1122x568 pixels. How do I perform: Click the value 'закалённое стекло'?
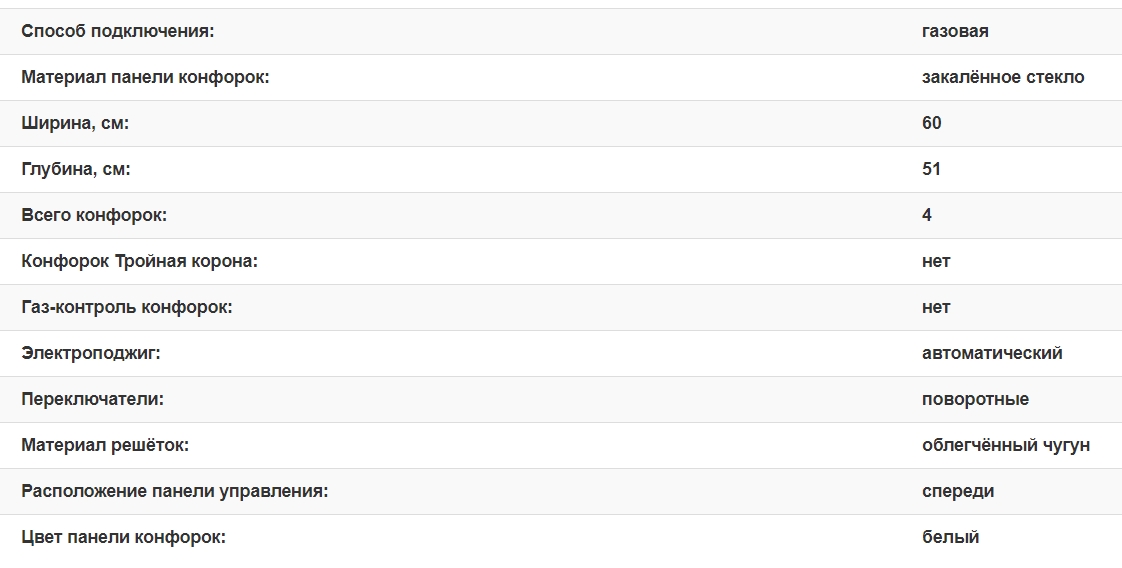[1003, 77]
